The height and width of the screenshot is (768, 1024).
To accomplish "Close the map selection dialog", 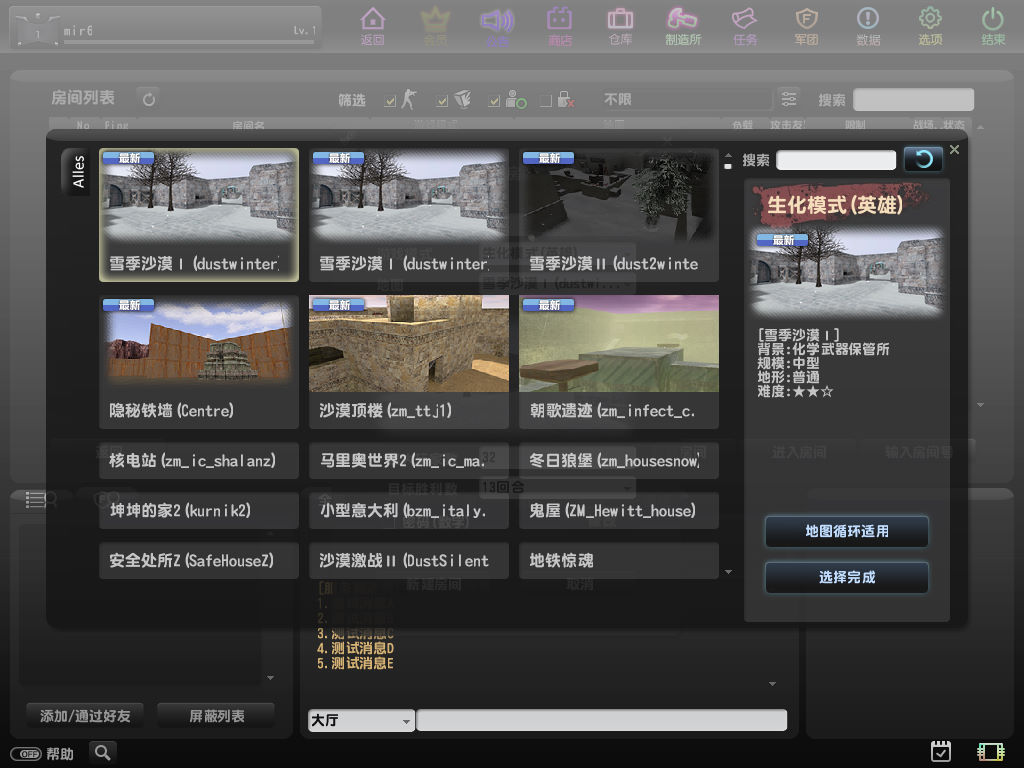I will pyautogui.click(x=954, y=150).
